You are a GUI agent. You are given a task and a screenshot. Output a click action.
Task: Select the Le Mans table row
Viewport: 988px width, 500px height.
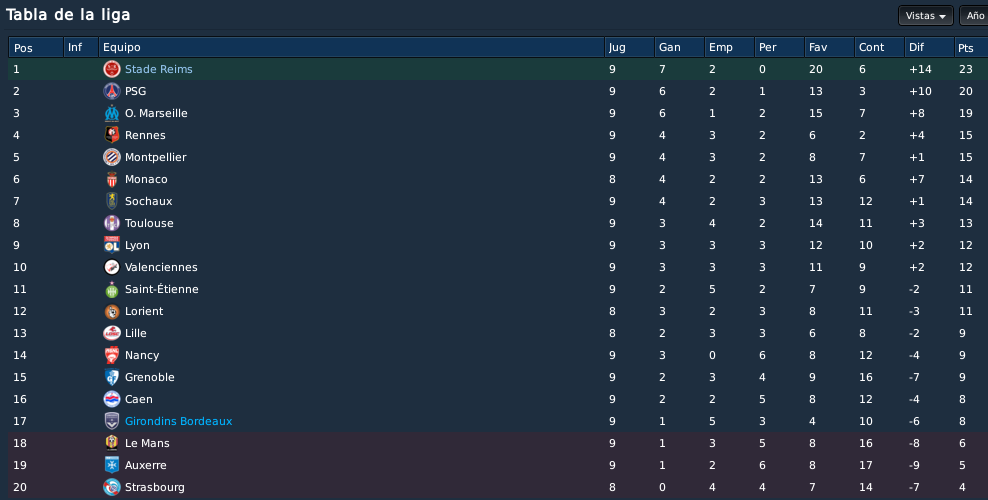click(x=498, y=443)
